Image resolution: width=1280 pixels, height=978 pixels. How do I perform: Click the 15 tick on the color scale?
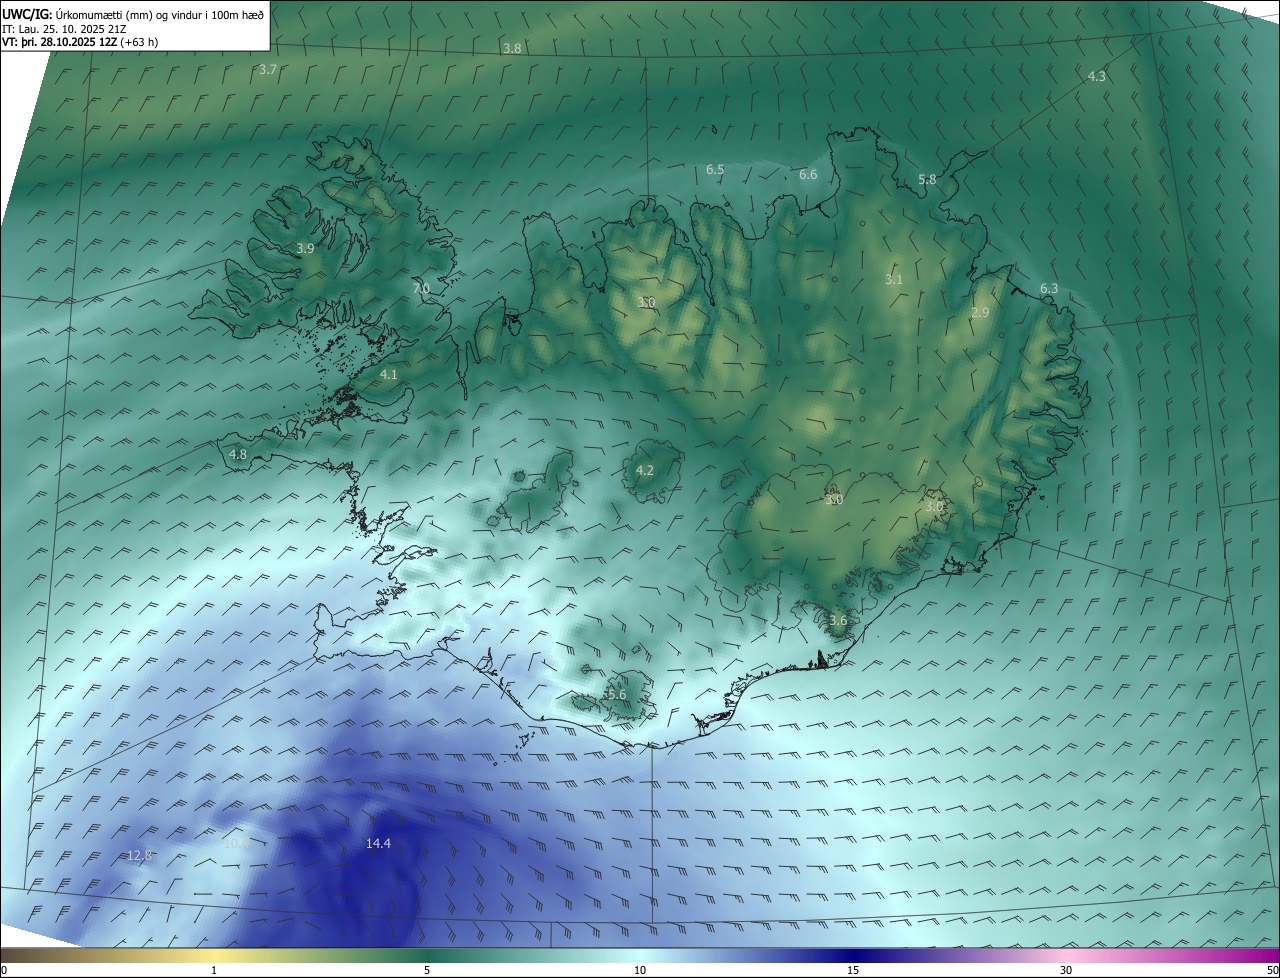pyautogui.click(x=853, y=970)
